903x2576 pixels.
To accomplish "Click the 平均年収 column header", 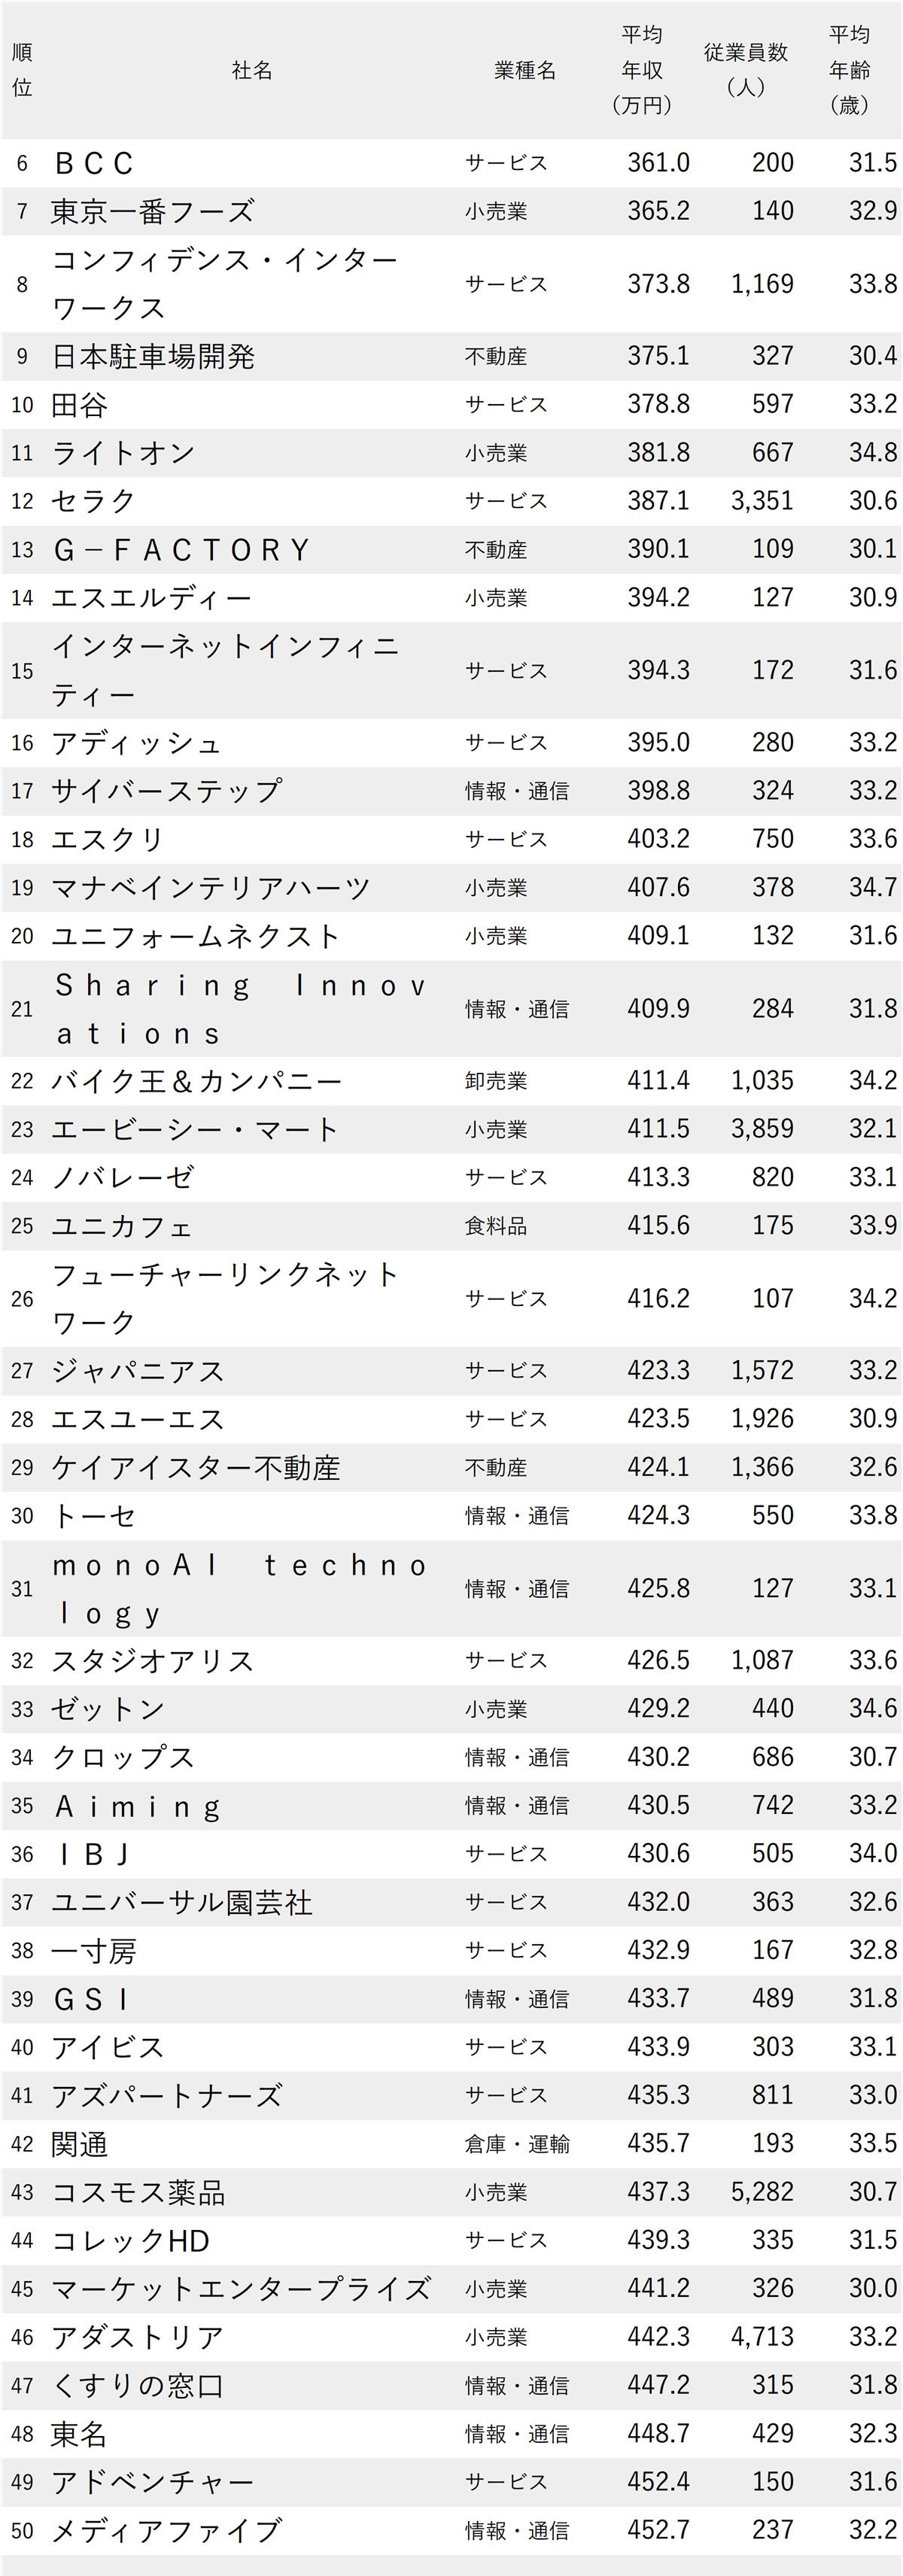I will 641,70.
